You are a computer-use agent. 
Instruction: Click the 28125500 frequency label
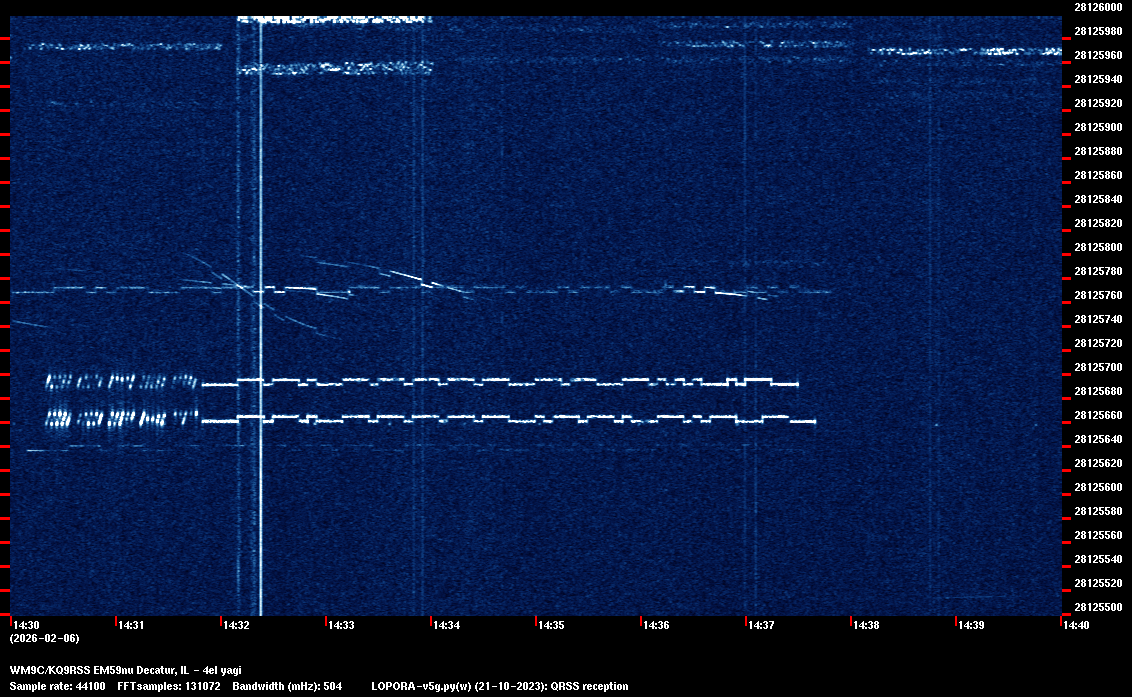coord(1097,607)
